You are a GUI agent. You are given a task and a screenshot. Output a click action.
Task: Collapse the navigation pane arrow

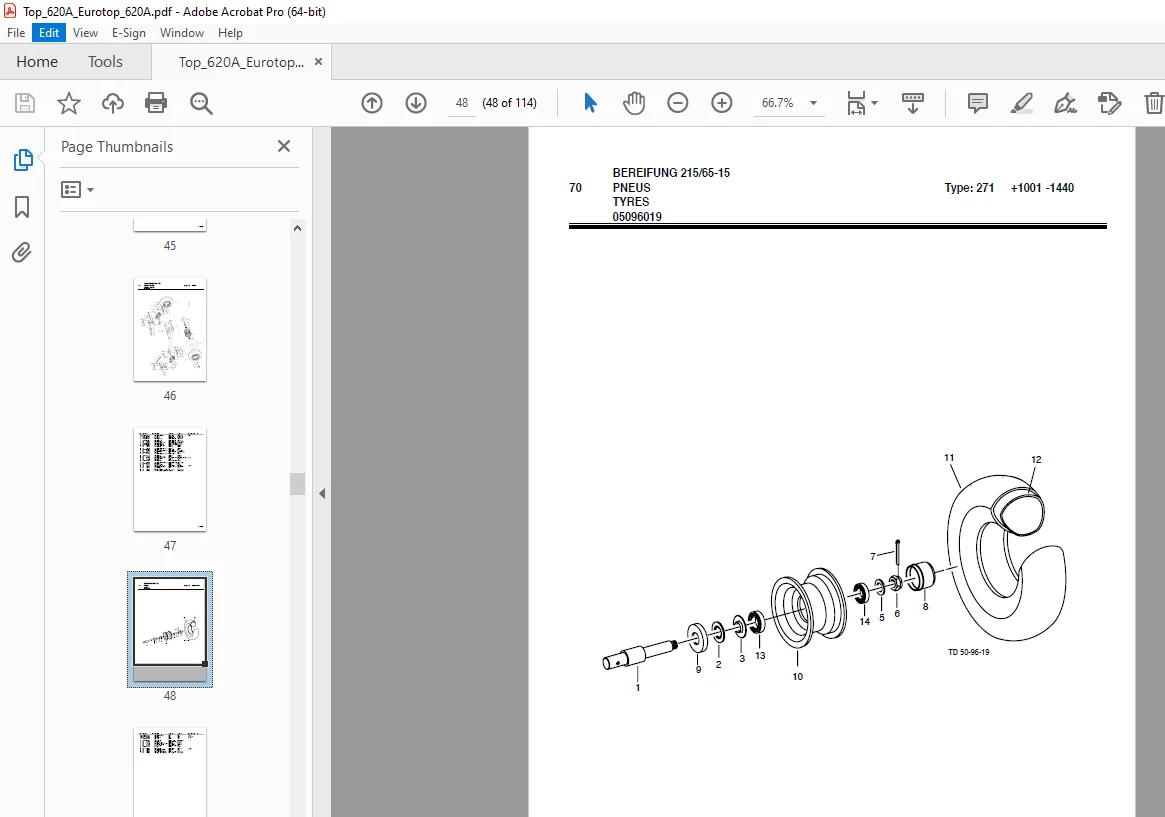click(322, 493)
